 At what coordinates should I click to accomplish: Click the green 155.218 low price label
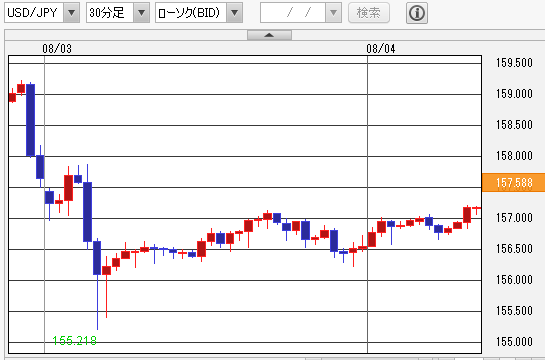pyautogui.click(x=74, y=341)
